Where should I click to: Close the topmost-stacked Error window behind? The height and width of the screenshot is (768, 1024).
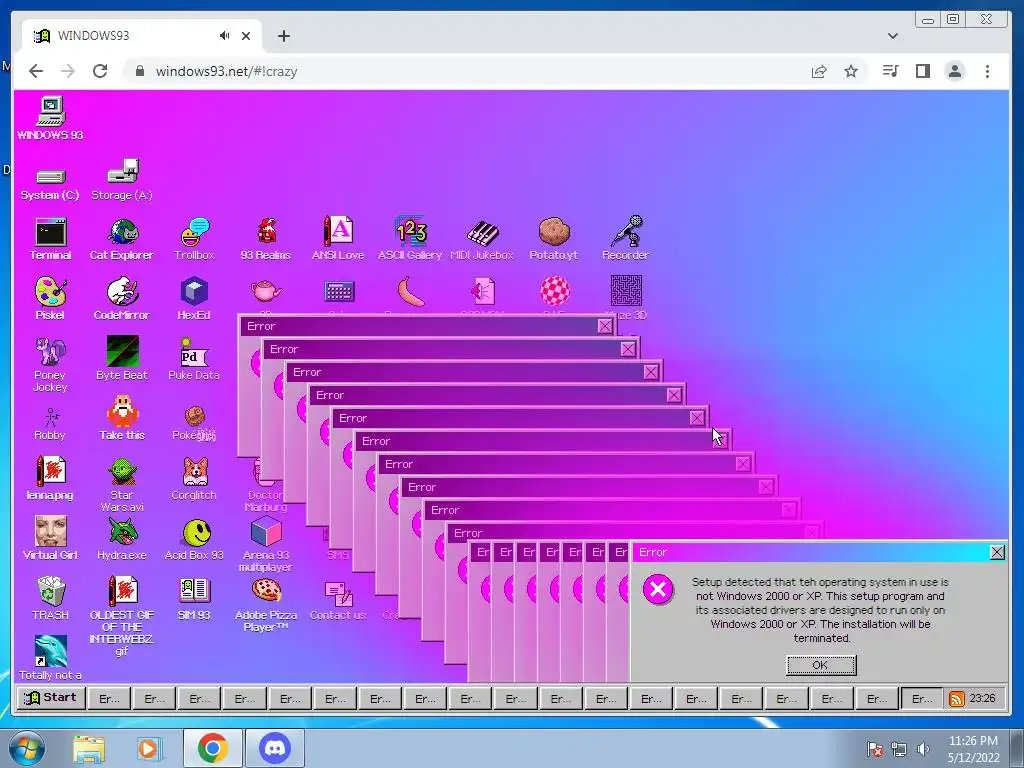click(605, 326)
